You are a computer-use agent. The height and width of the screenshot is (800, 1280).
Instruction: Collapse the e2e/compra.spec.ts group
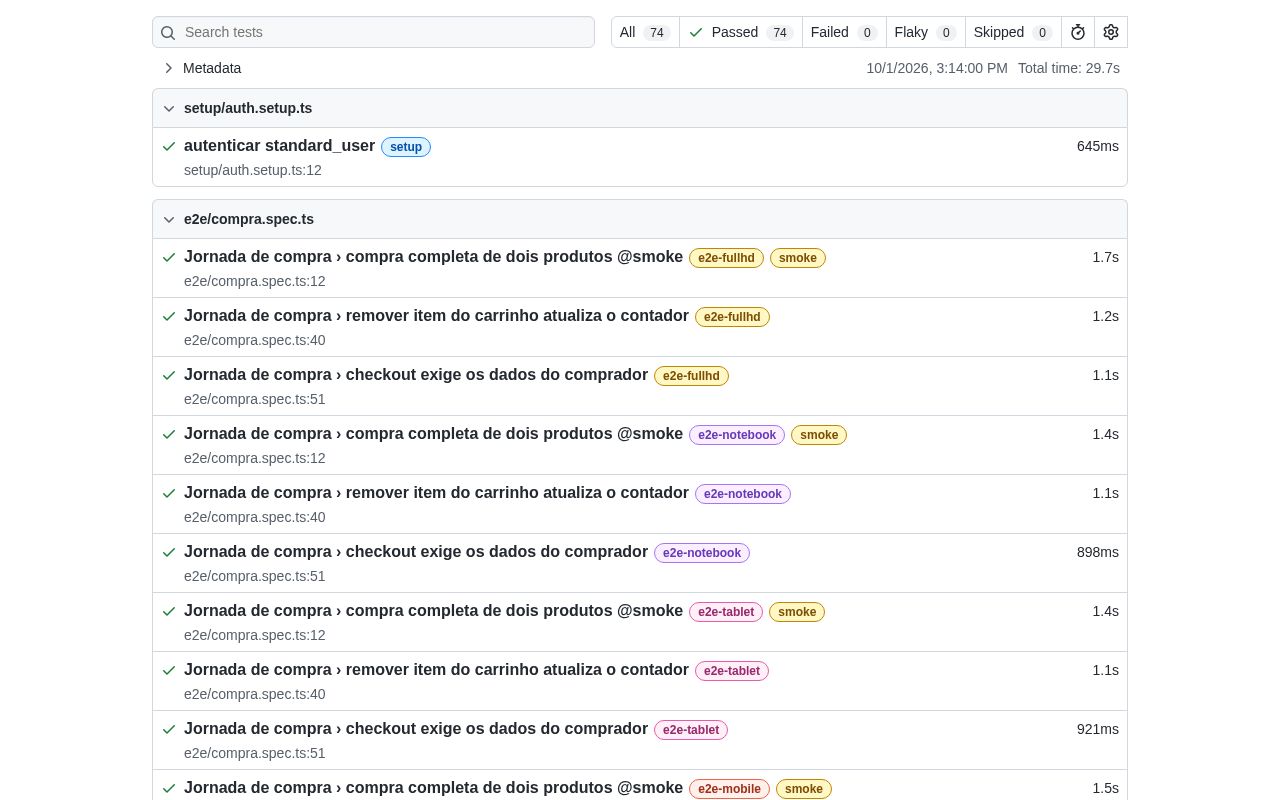pyautogui.click(x=640, y=219)
